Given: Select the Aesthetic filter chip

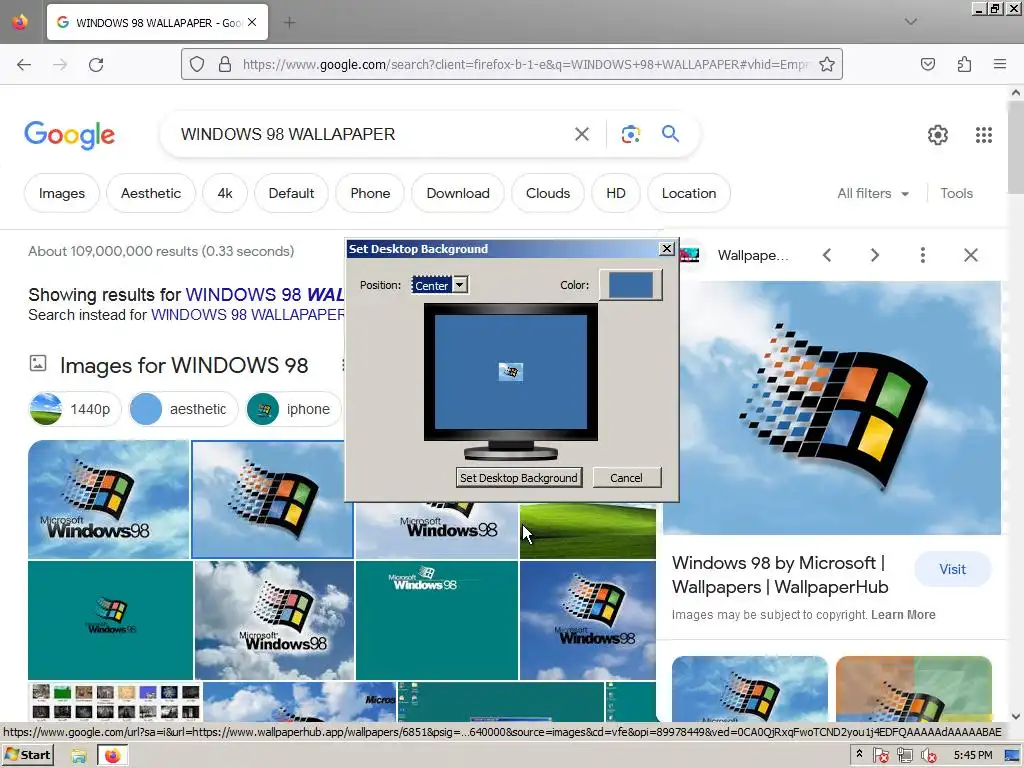Looking at the screenshot, I should tap(151, 193).
